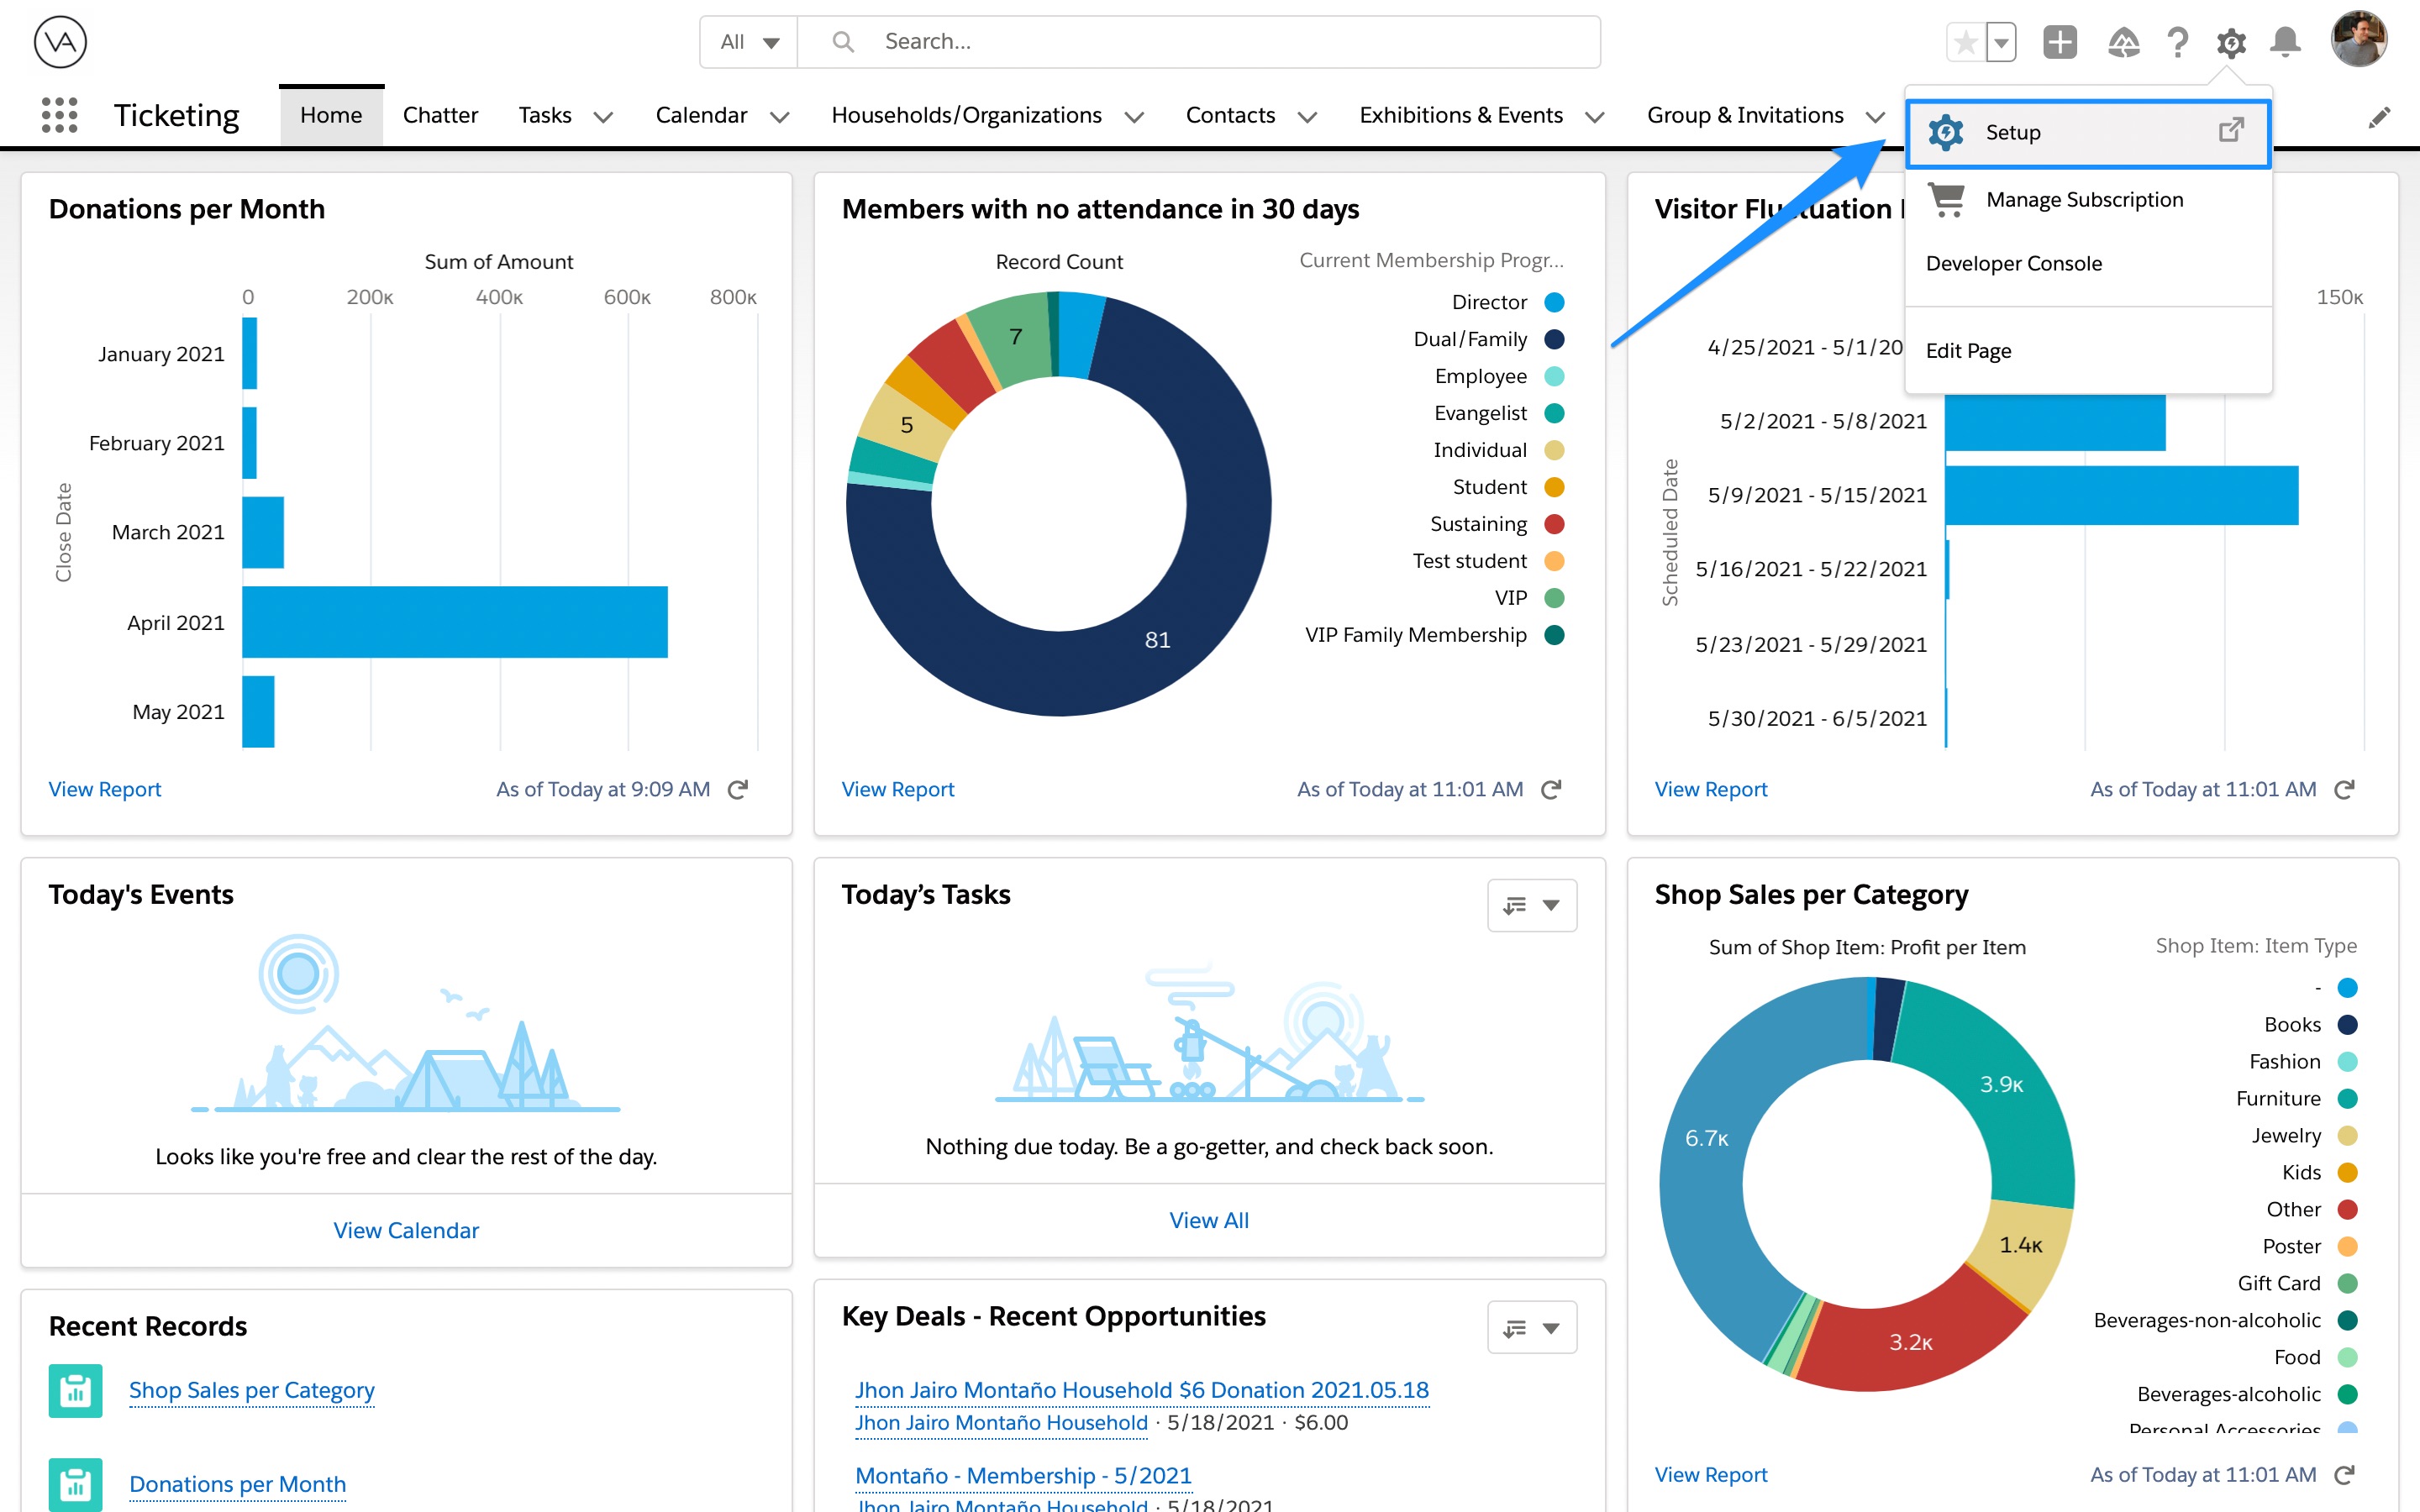
Task: Open Shop Sales per Category record icon
Action: pos(75,1390)
